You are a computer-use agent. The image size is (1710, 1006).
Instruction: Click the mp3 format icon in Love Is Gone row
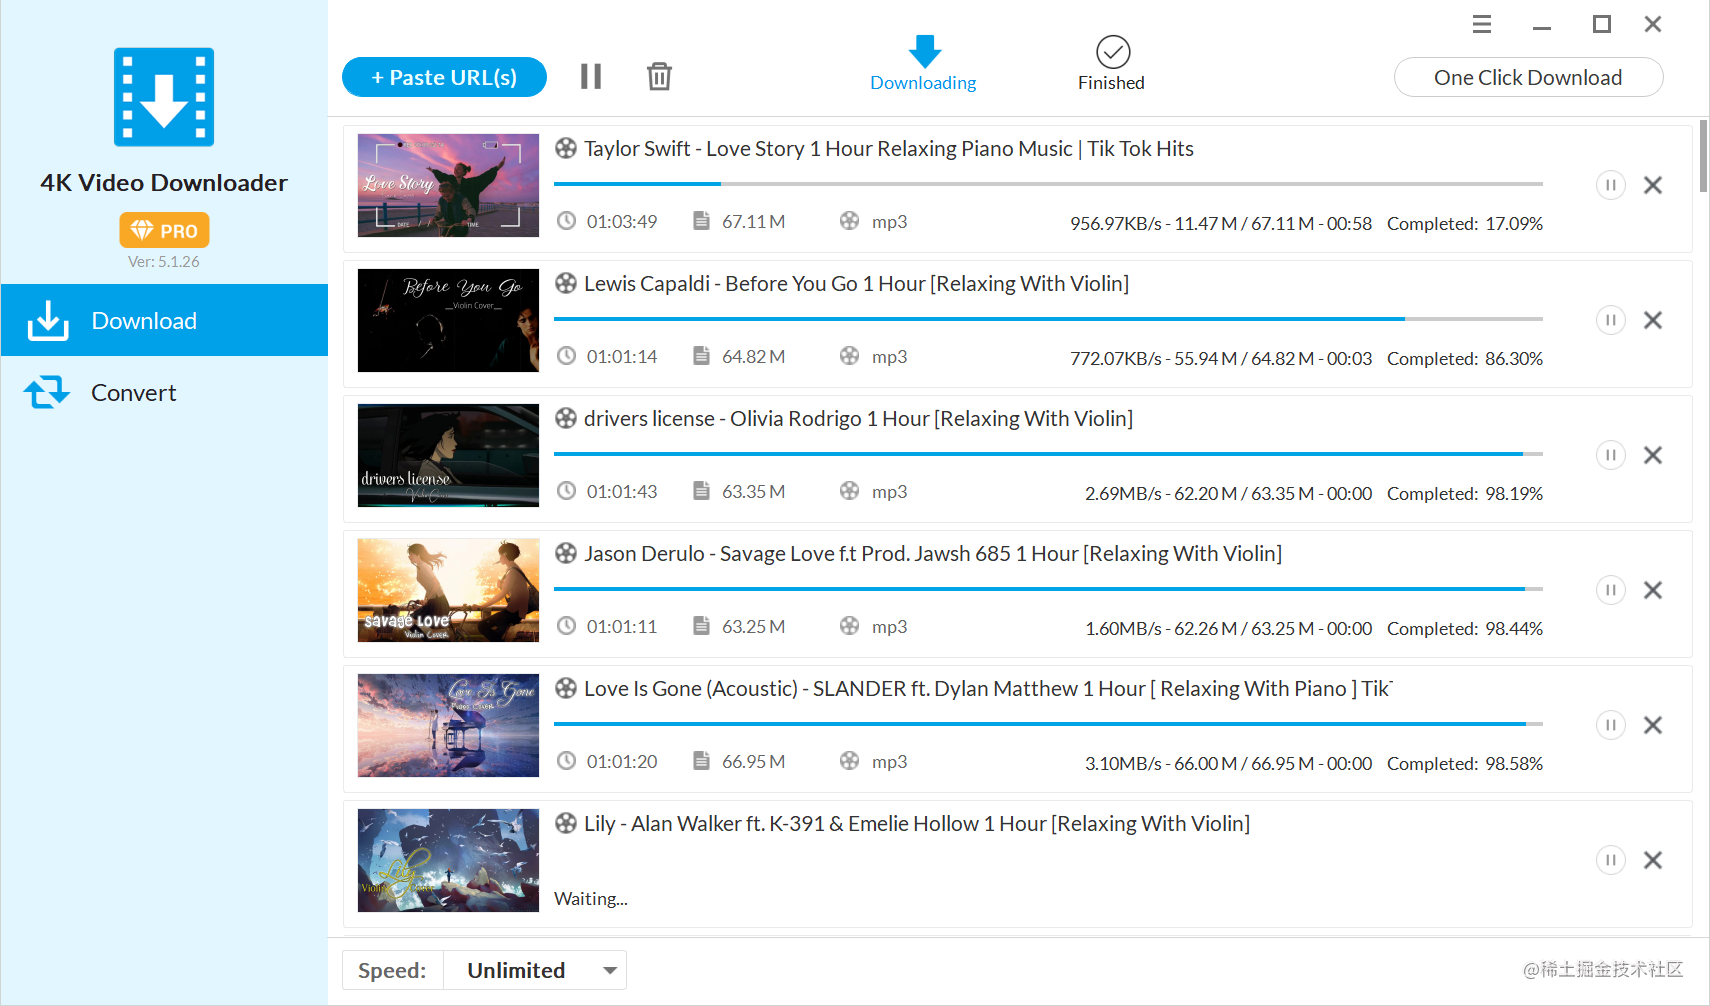coord(849,761)
